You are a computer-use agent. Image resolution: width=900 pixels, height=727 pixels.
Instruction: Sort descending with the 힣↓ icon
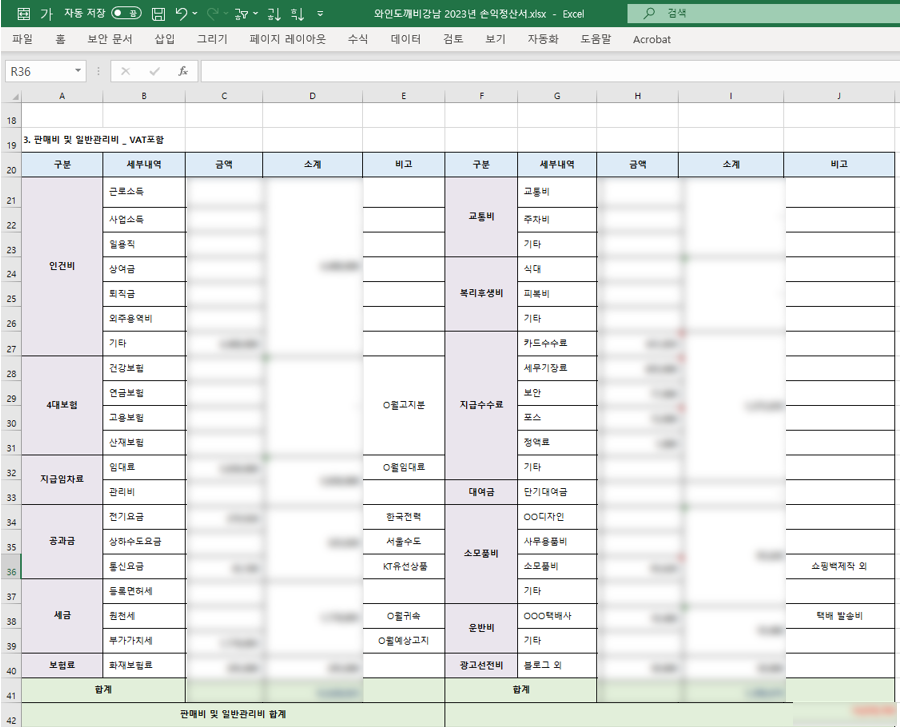297,14
